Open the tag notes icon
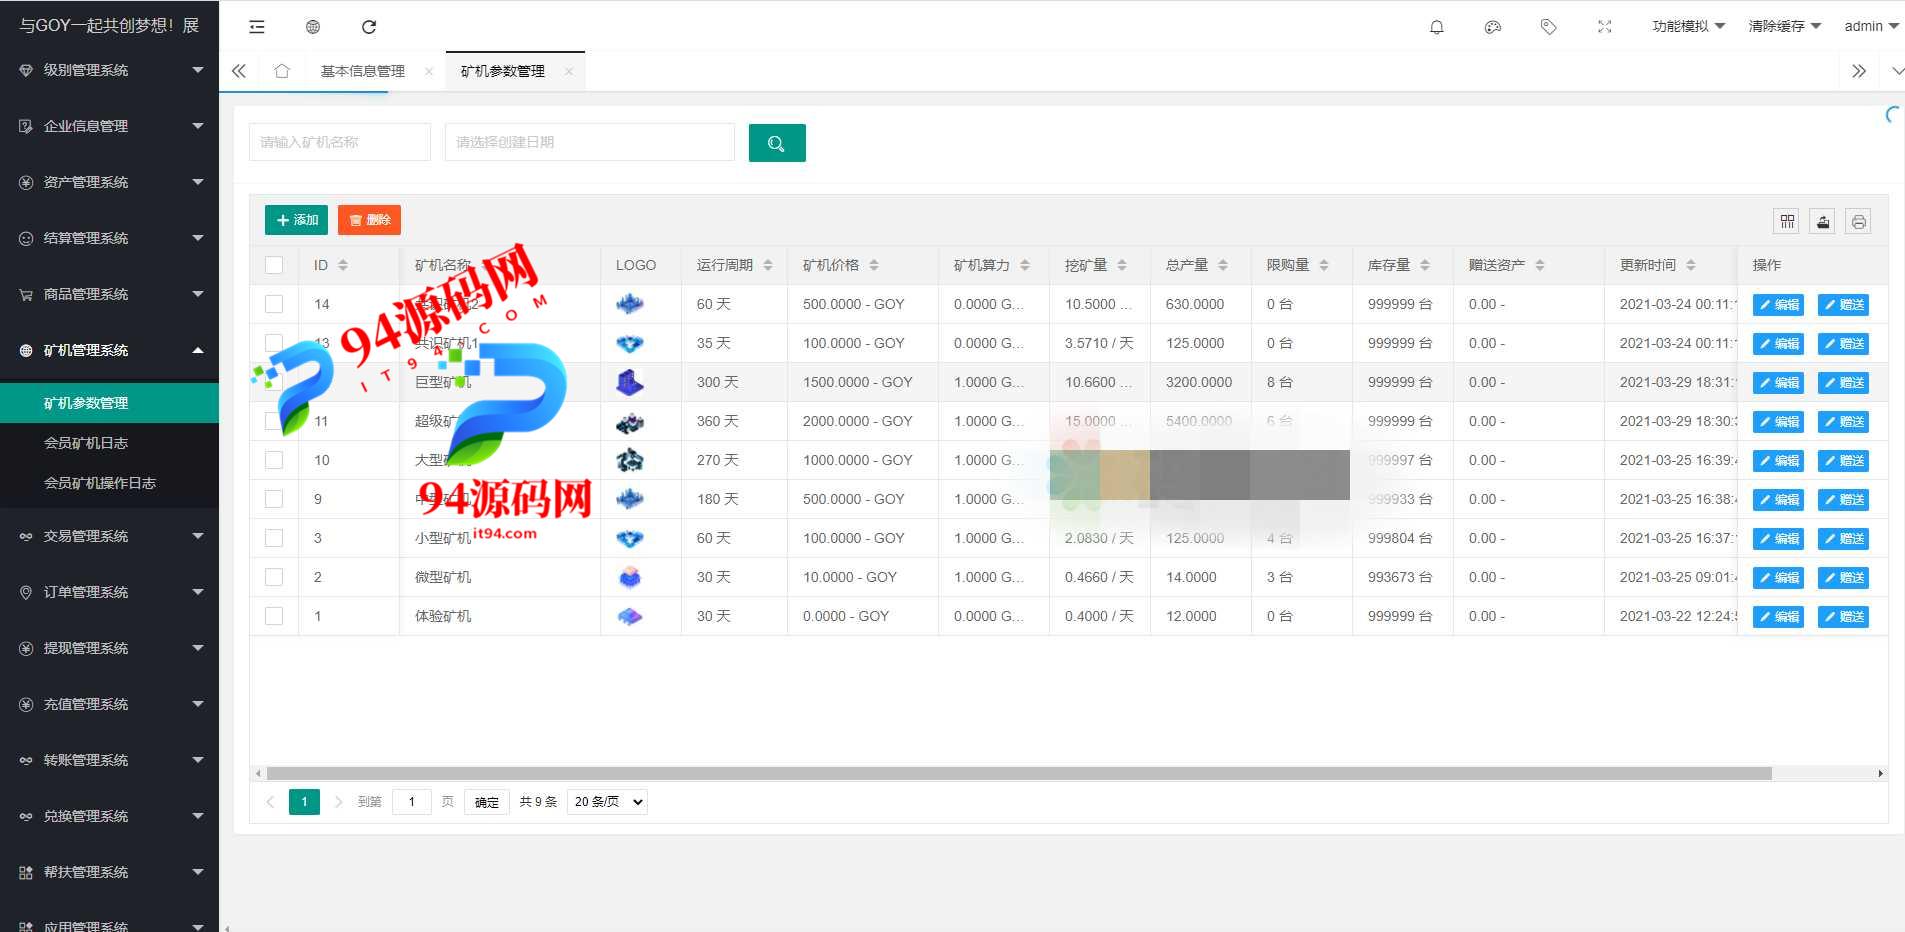This screenshot has height=932, width=1905. (x=1549, y=27)
